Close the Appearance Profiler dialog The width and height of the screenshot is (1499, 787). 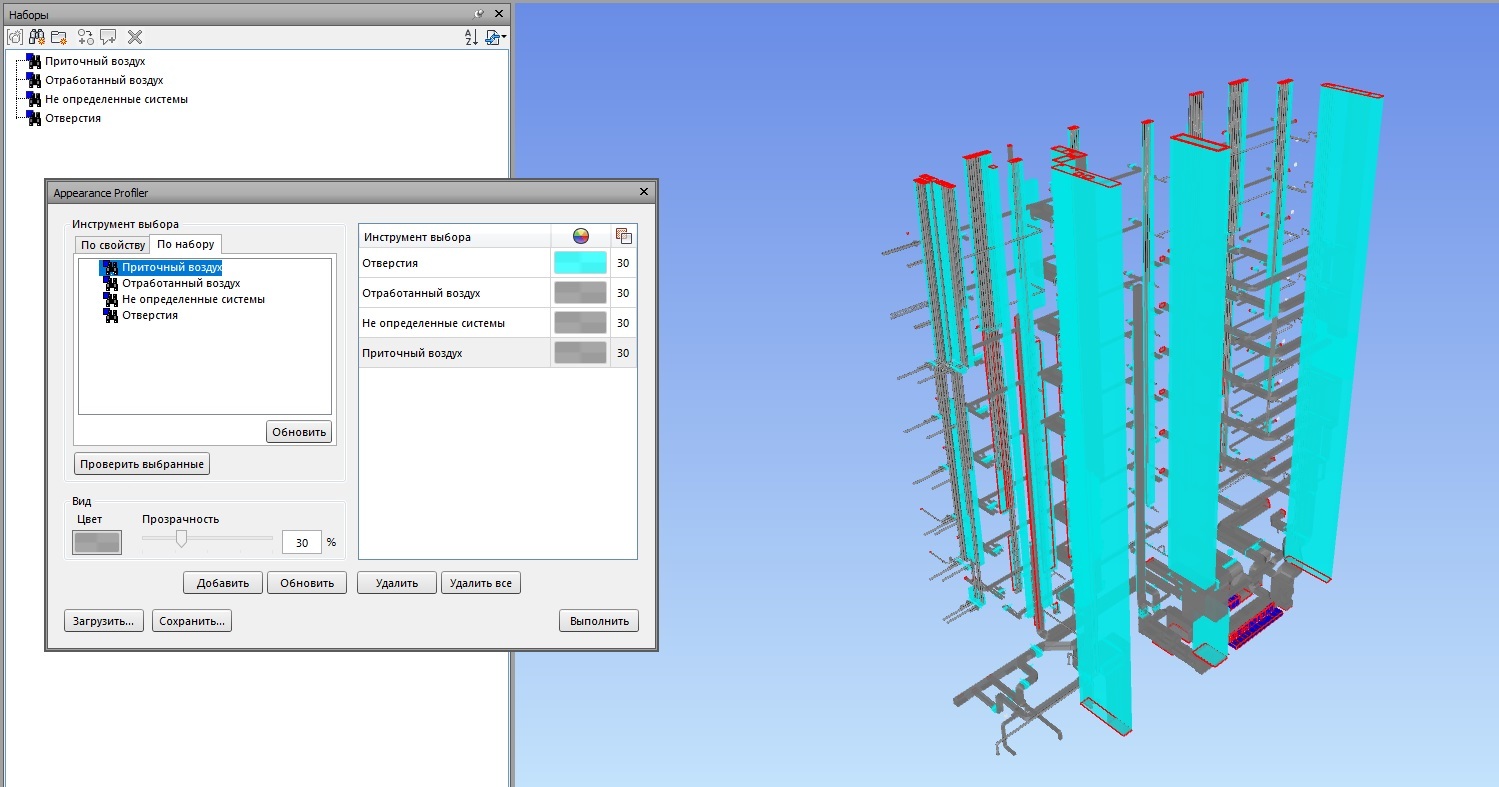pyautogui.click(x=644, y=192)
